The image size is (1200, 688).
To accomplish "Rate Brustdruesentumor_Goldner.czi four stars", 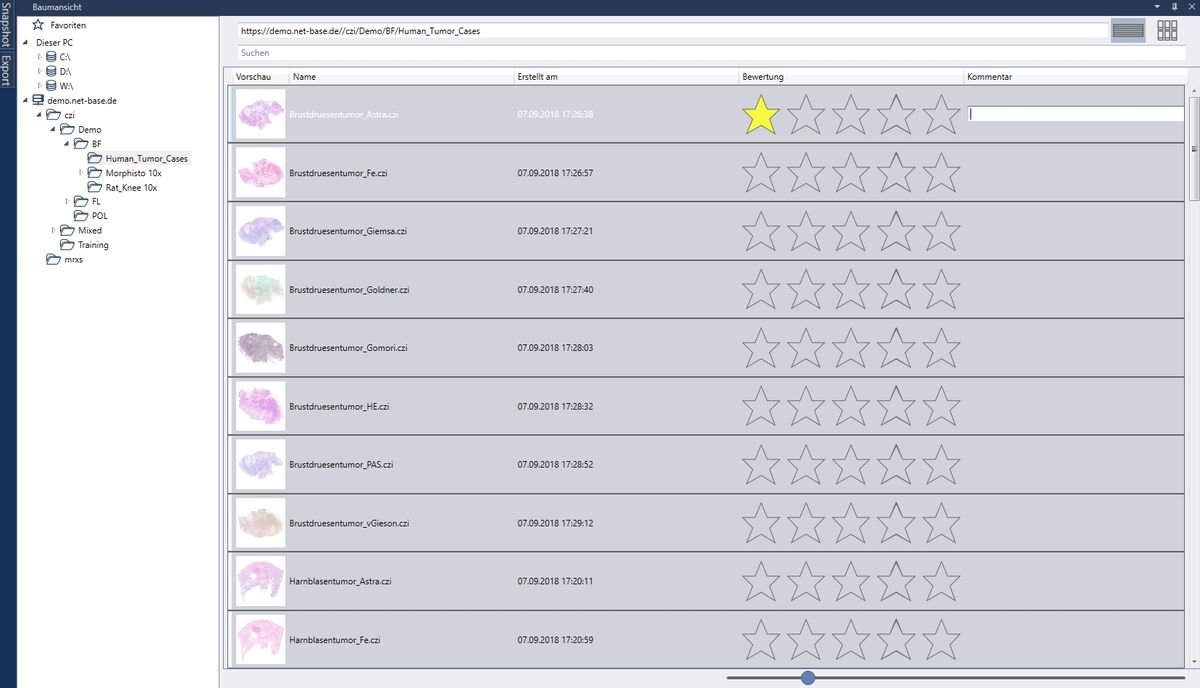I will pos(896,289).
